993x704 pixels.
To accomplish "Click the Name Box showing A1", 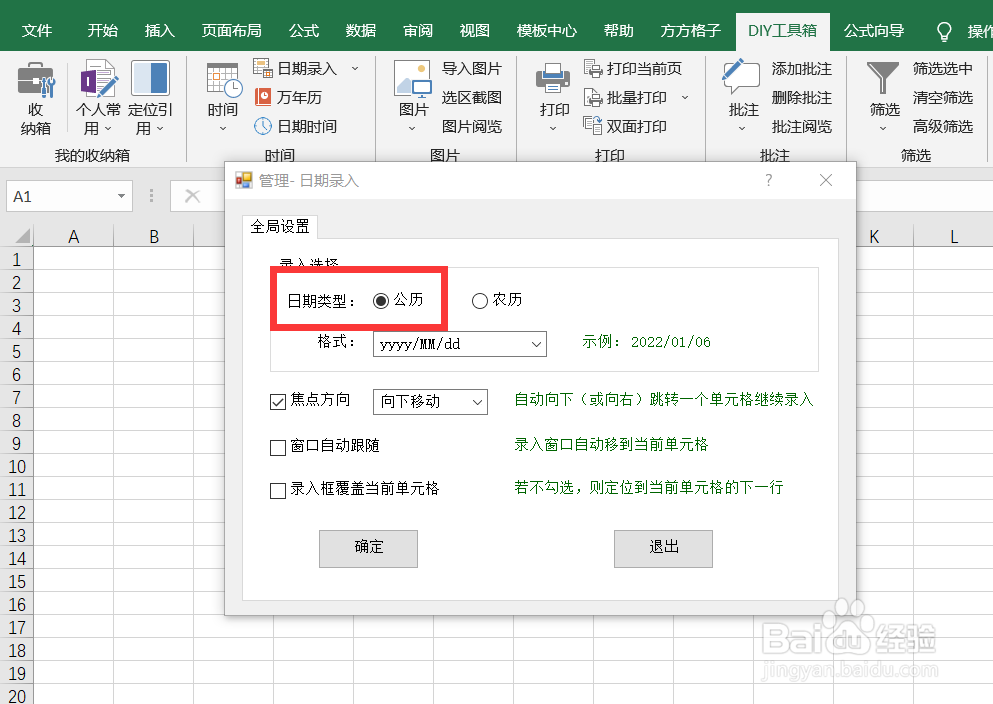I will [x=60, y=196].
